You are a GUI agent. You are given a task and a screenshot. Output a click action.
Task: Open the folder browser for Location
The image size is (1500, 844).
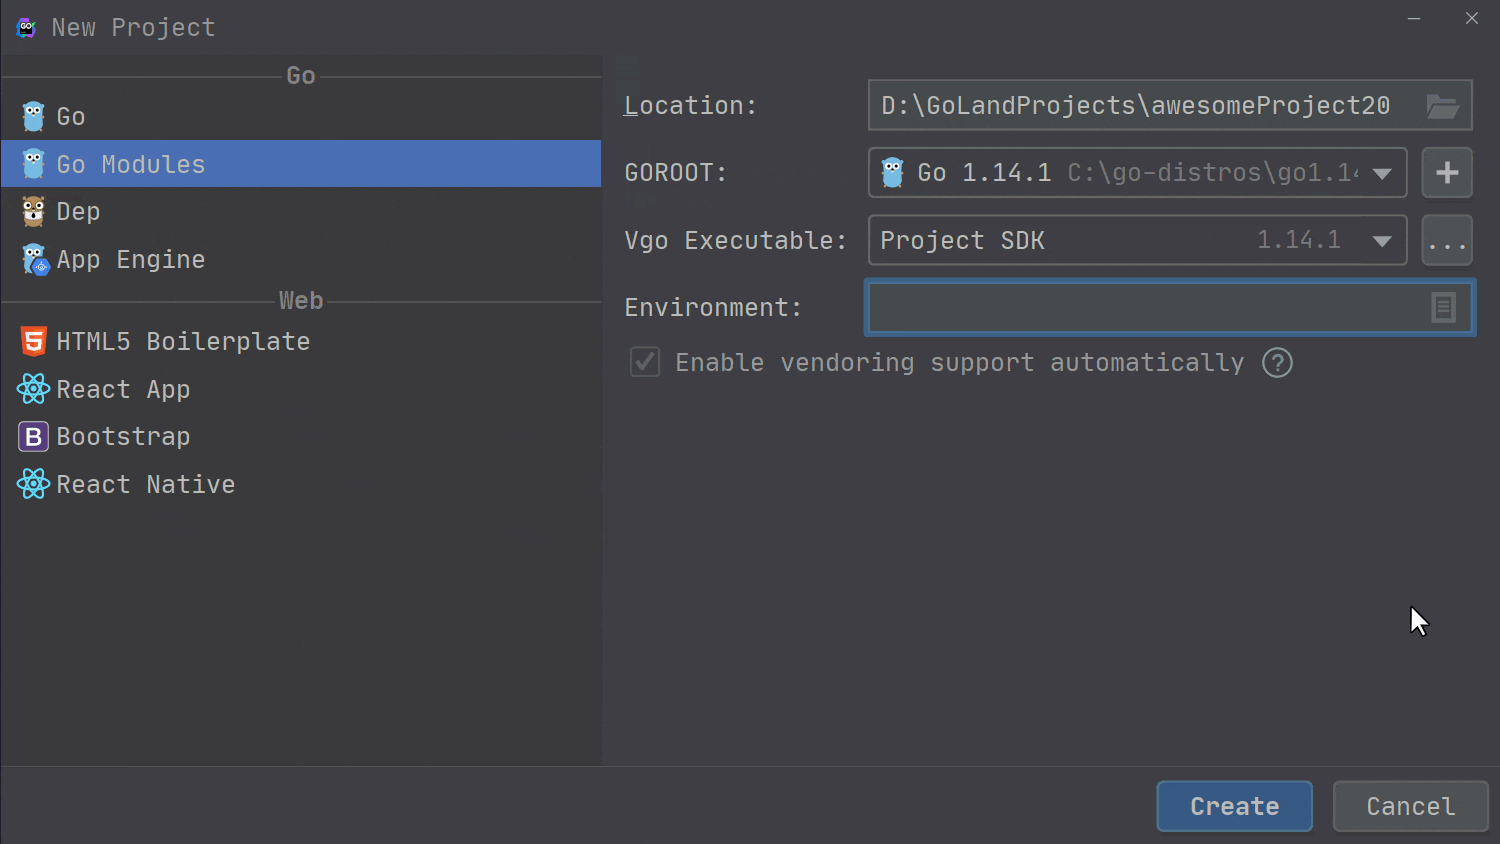click(x=1443, y=105)
